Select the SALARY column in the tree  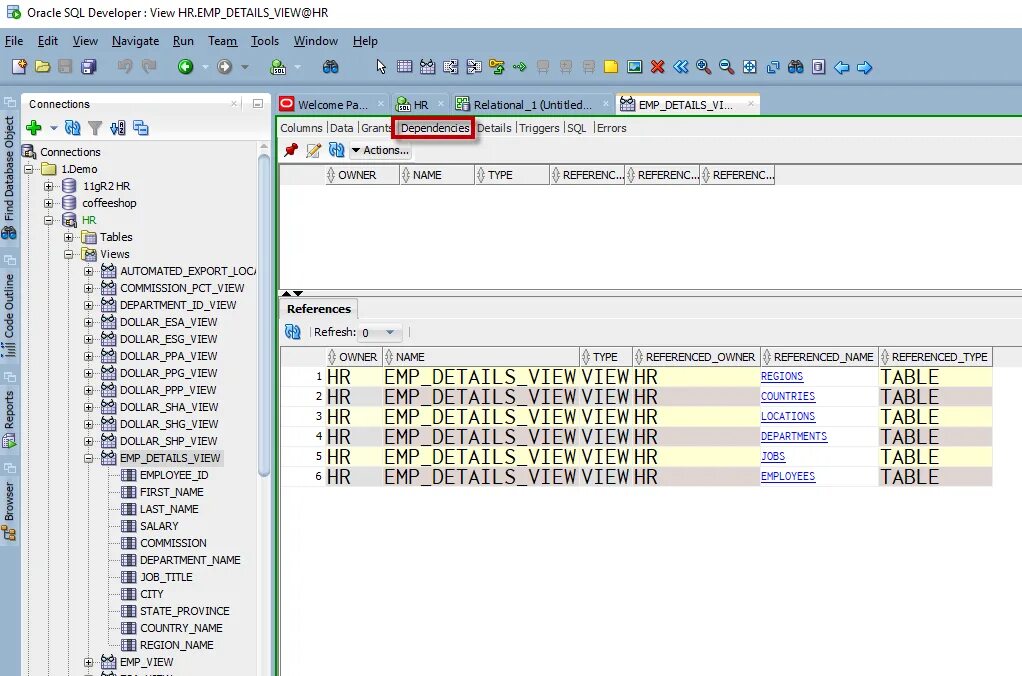click(x=158, y=526)
